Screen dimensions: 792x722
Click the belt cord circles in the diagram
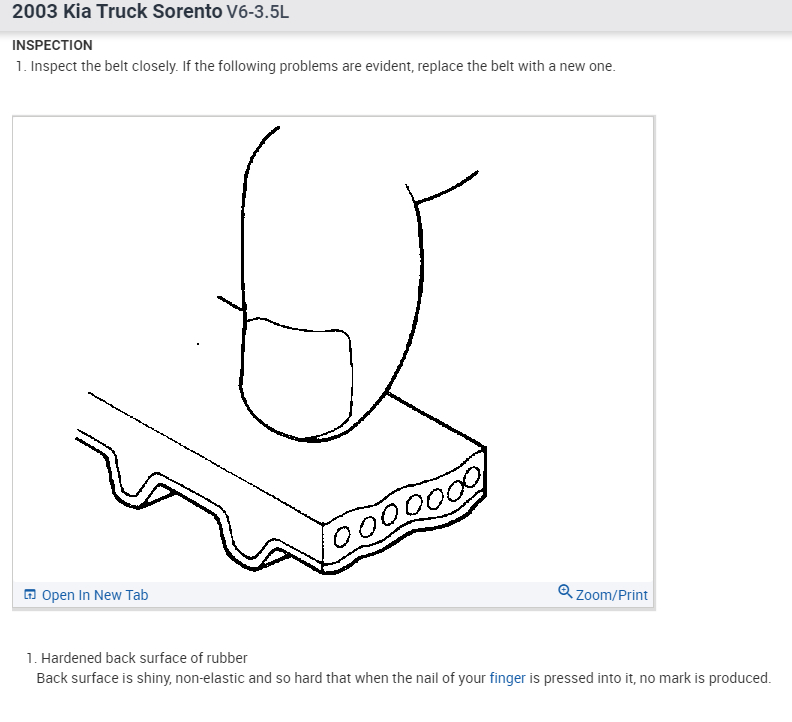(407, 506)
